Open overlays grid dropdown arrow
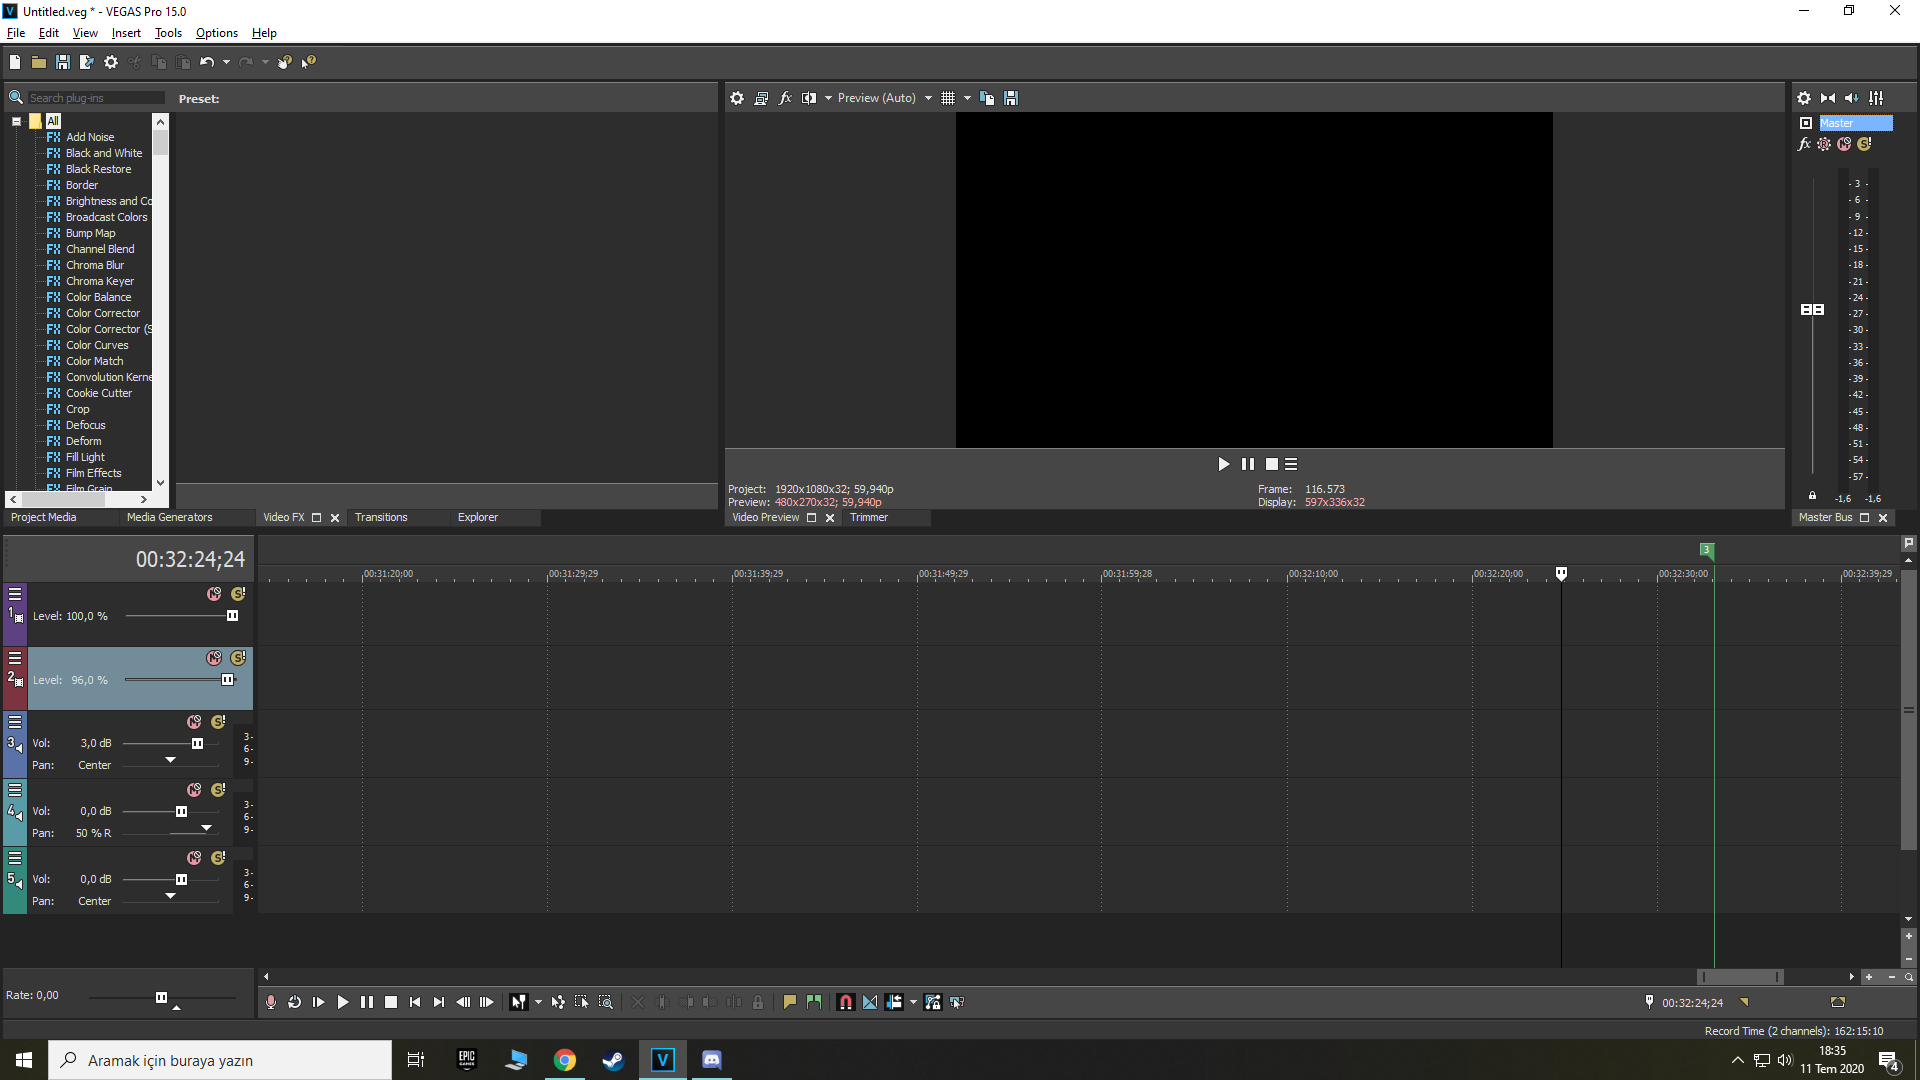1920x1080 pixels. click(x=967, y=98)
